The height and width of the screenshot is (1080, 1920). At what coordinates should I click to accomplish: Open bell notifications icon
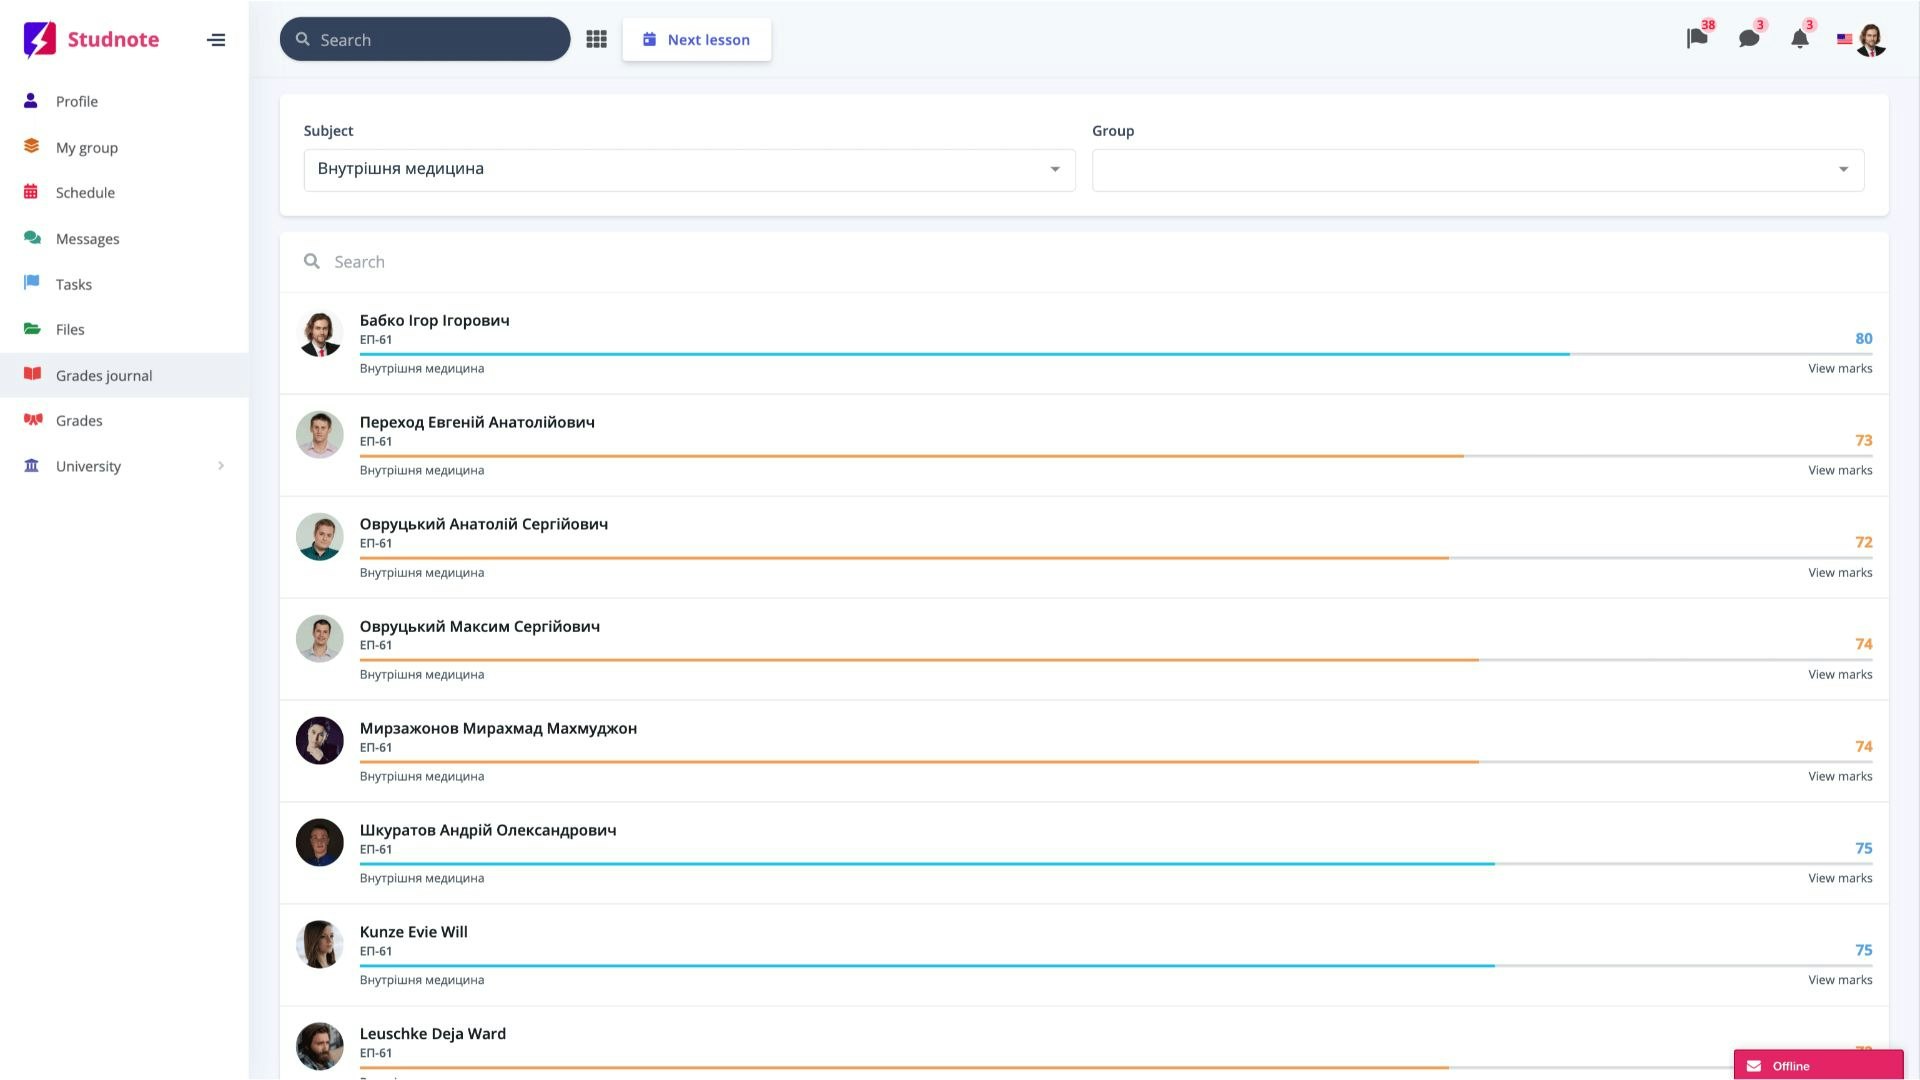pyautogui.click(x=1799, y=39)
